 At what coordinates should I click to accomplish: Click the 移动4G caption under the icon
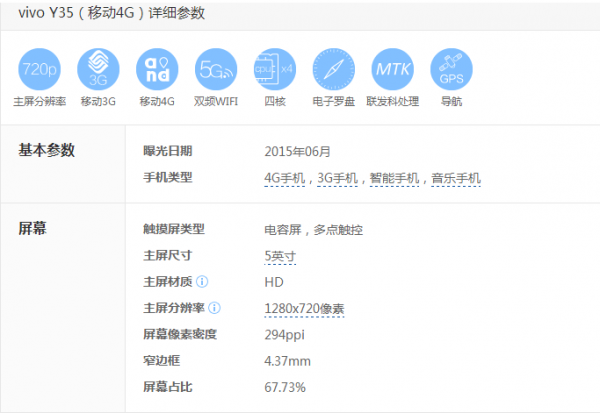[157, 101]
